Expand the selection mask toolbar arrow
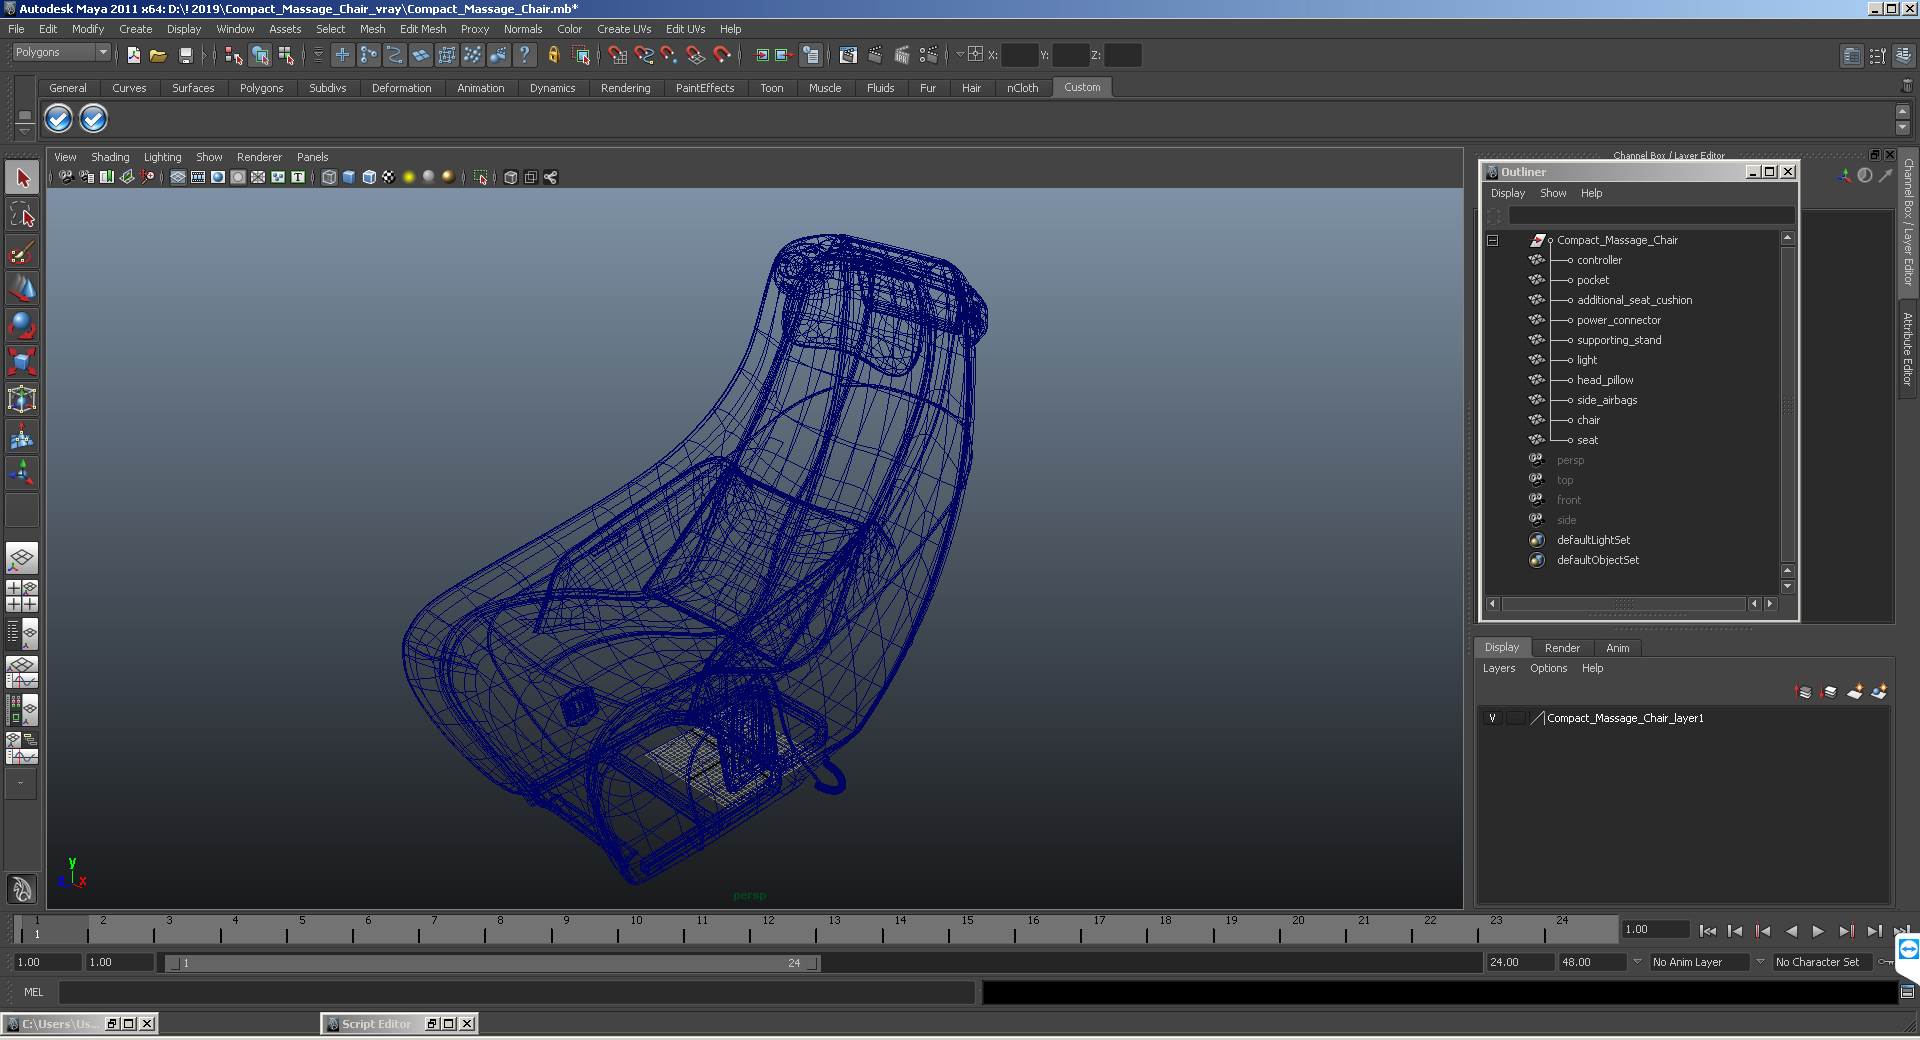Image resolution: width=1920 pixels, height=1040 pixels. (x=318, y=55)
